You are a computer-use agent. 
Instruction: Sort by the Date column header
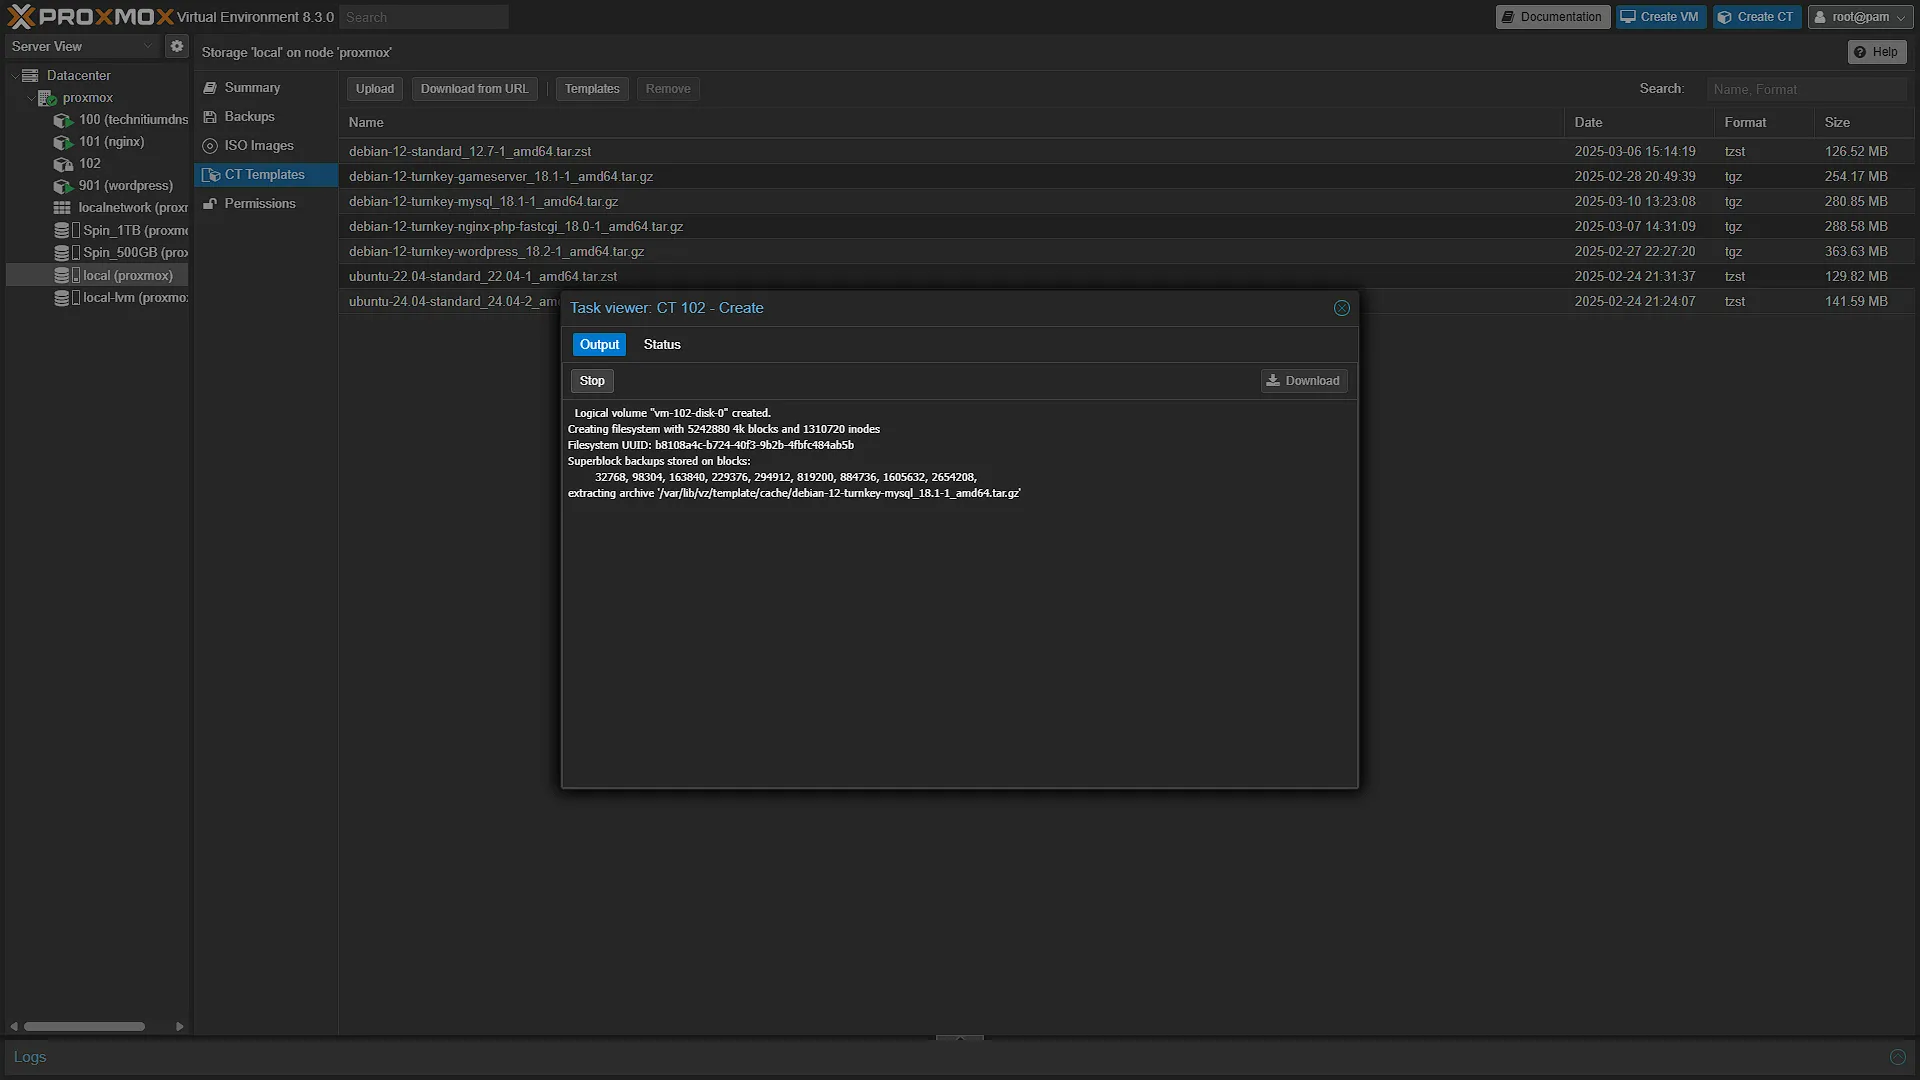(x=1638, y=123)
